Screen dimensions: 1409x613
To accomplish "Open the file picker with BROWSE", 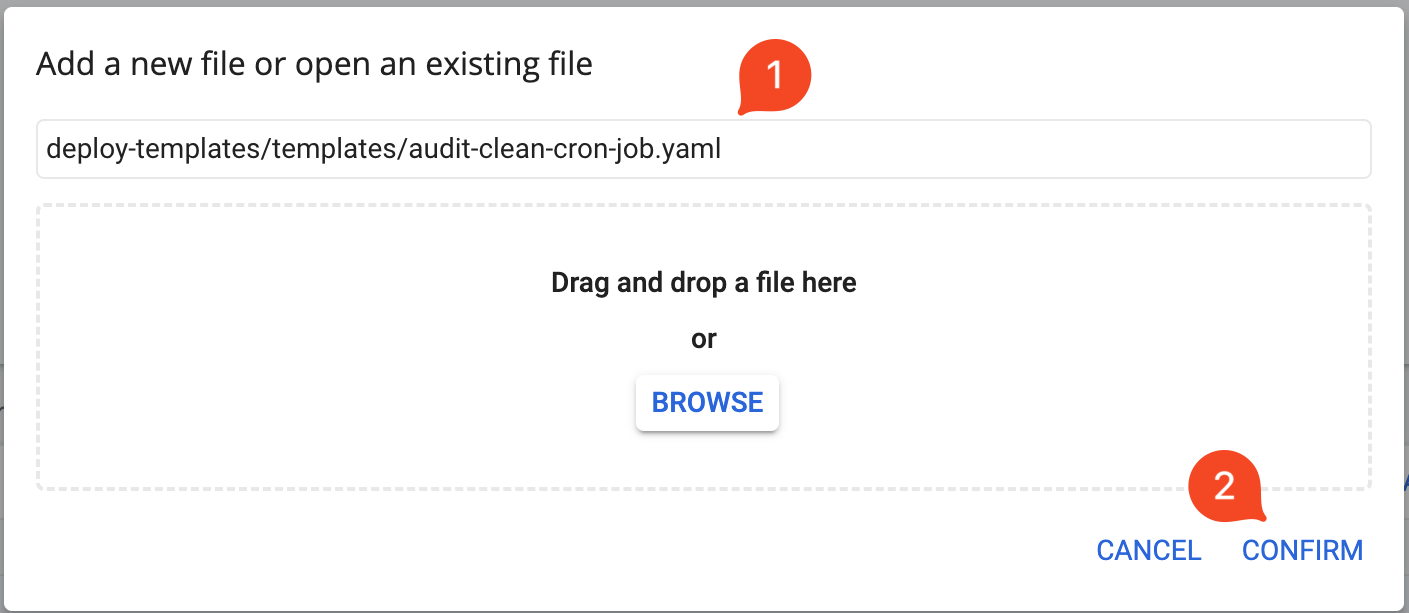I will (x=707, y=402).
